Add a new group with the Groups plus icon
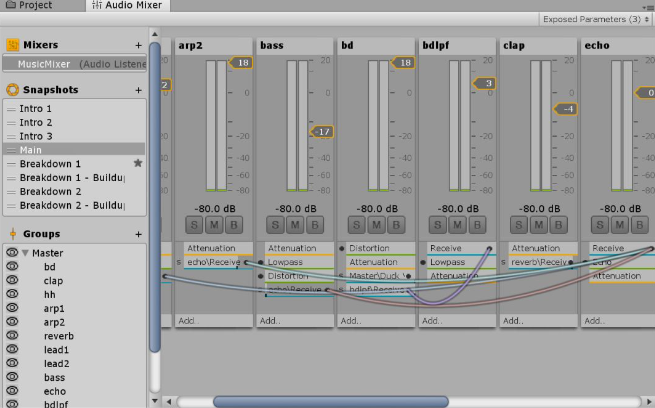The image size is (655, 408). pos(139,234)
